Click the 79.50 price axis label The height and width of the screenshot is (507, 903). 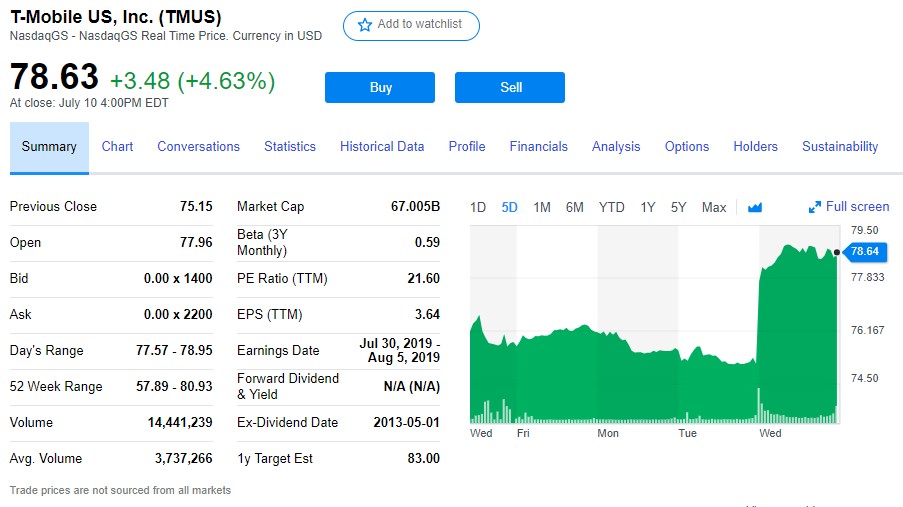pyautogui.click(x=864, y=230)
